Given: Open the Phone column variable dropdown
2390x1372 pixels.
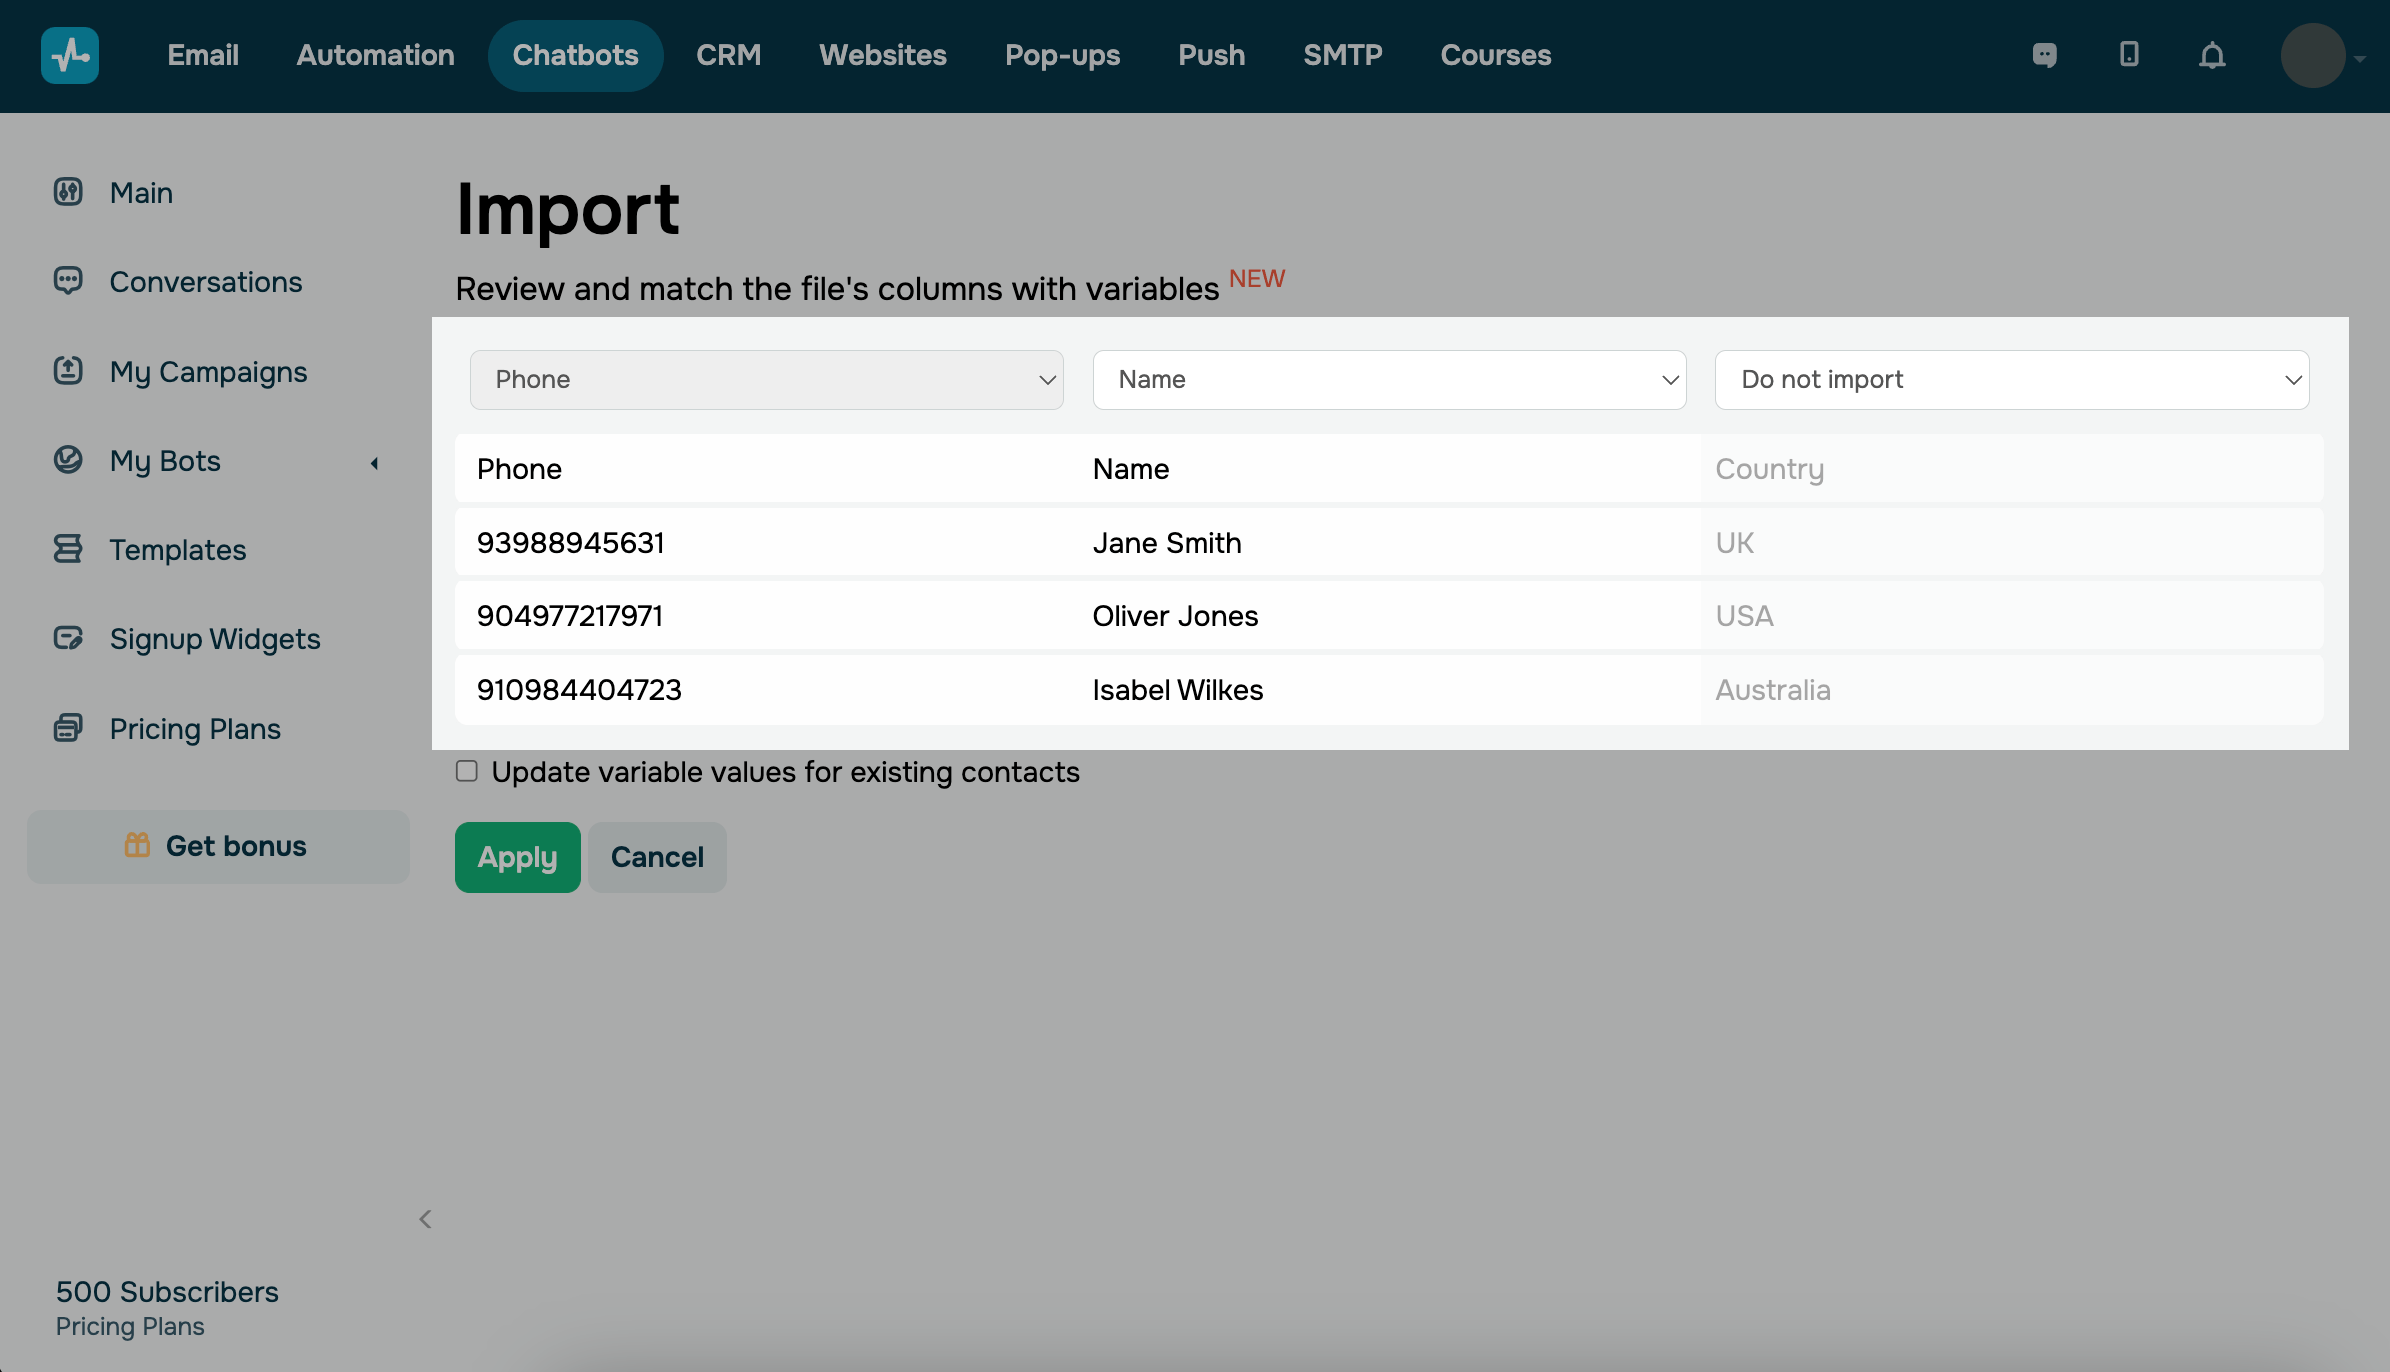Looking at the screenshot, I should click(x=766, y=379).
